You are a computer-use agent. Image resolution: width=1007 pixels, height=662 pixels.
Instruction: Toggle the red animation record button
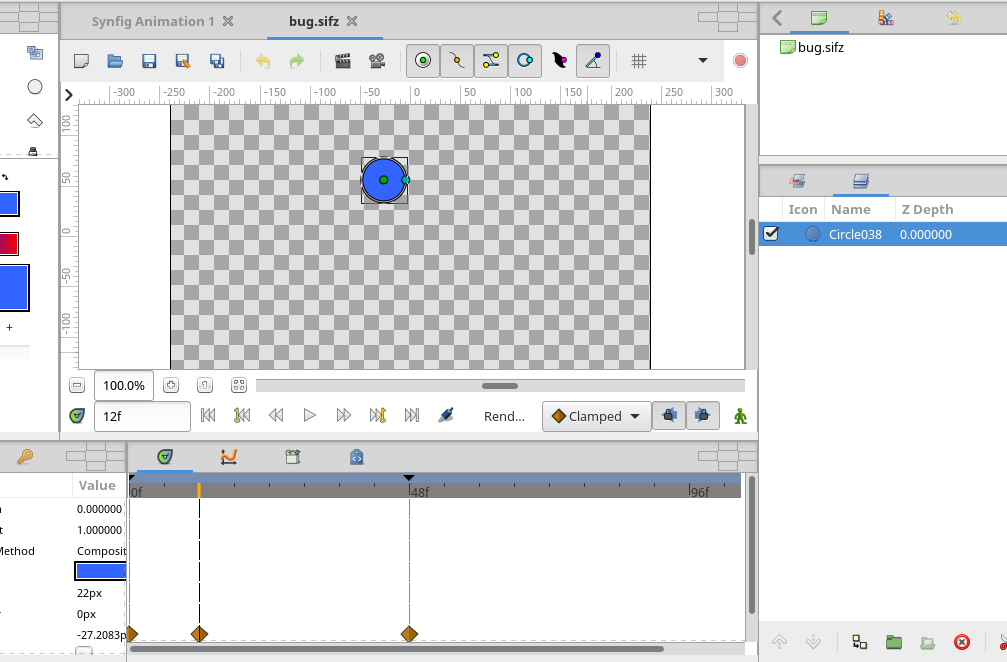click(740, 60)
